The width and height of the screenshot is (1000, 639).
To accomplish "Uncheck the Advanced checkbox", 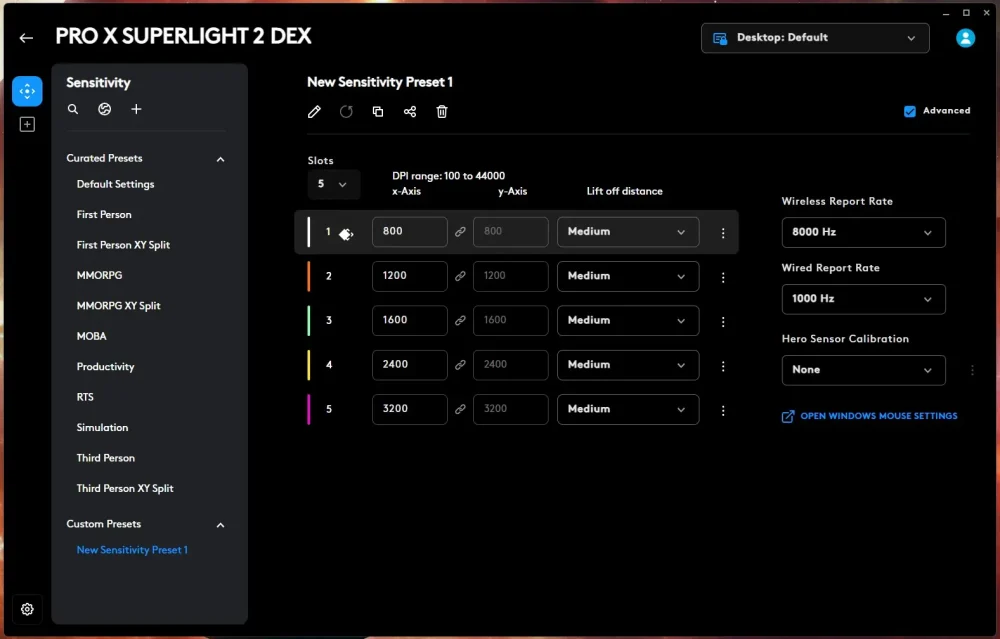I will [909, 112].
